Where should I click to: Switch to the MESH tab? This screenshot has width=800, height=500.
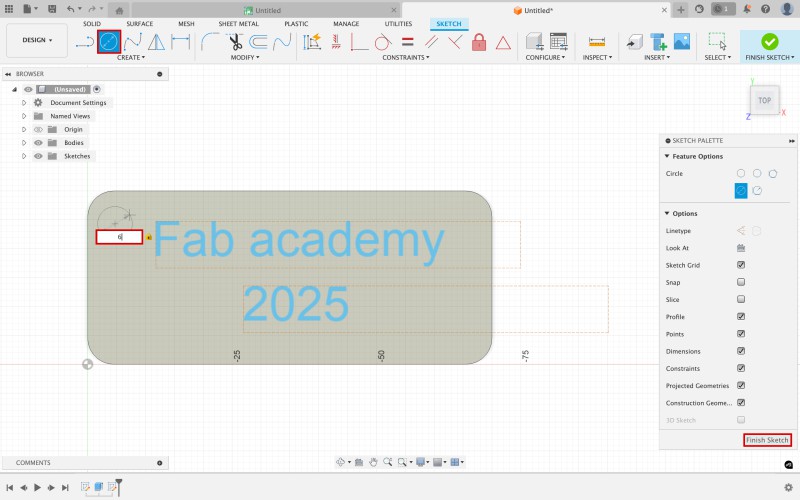pos(186,23)
